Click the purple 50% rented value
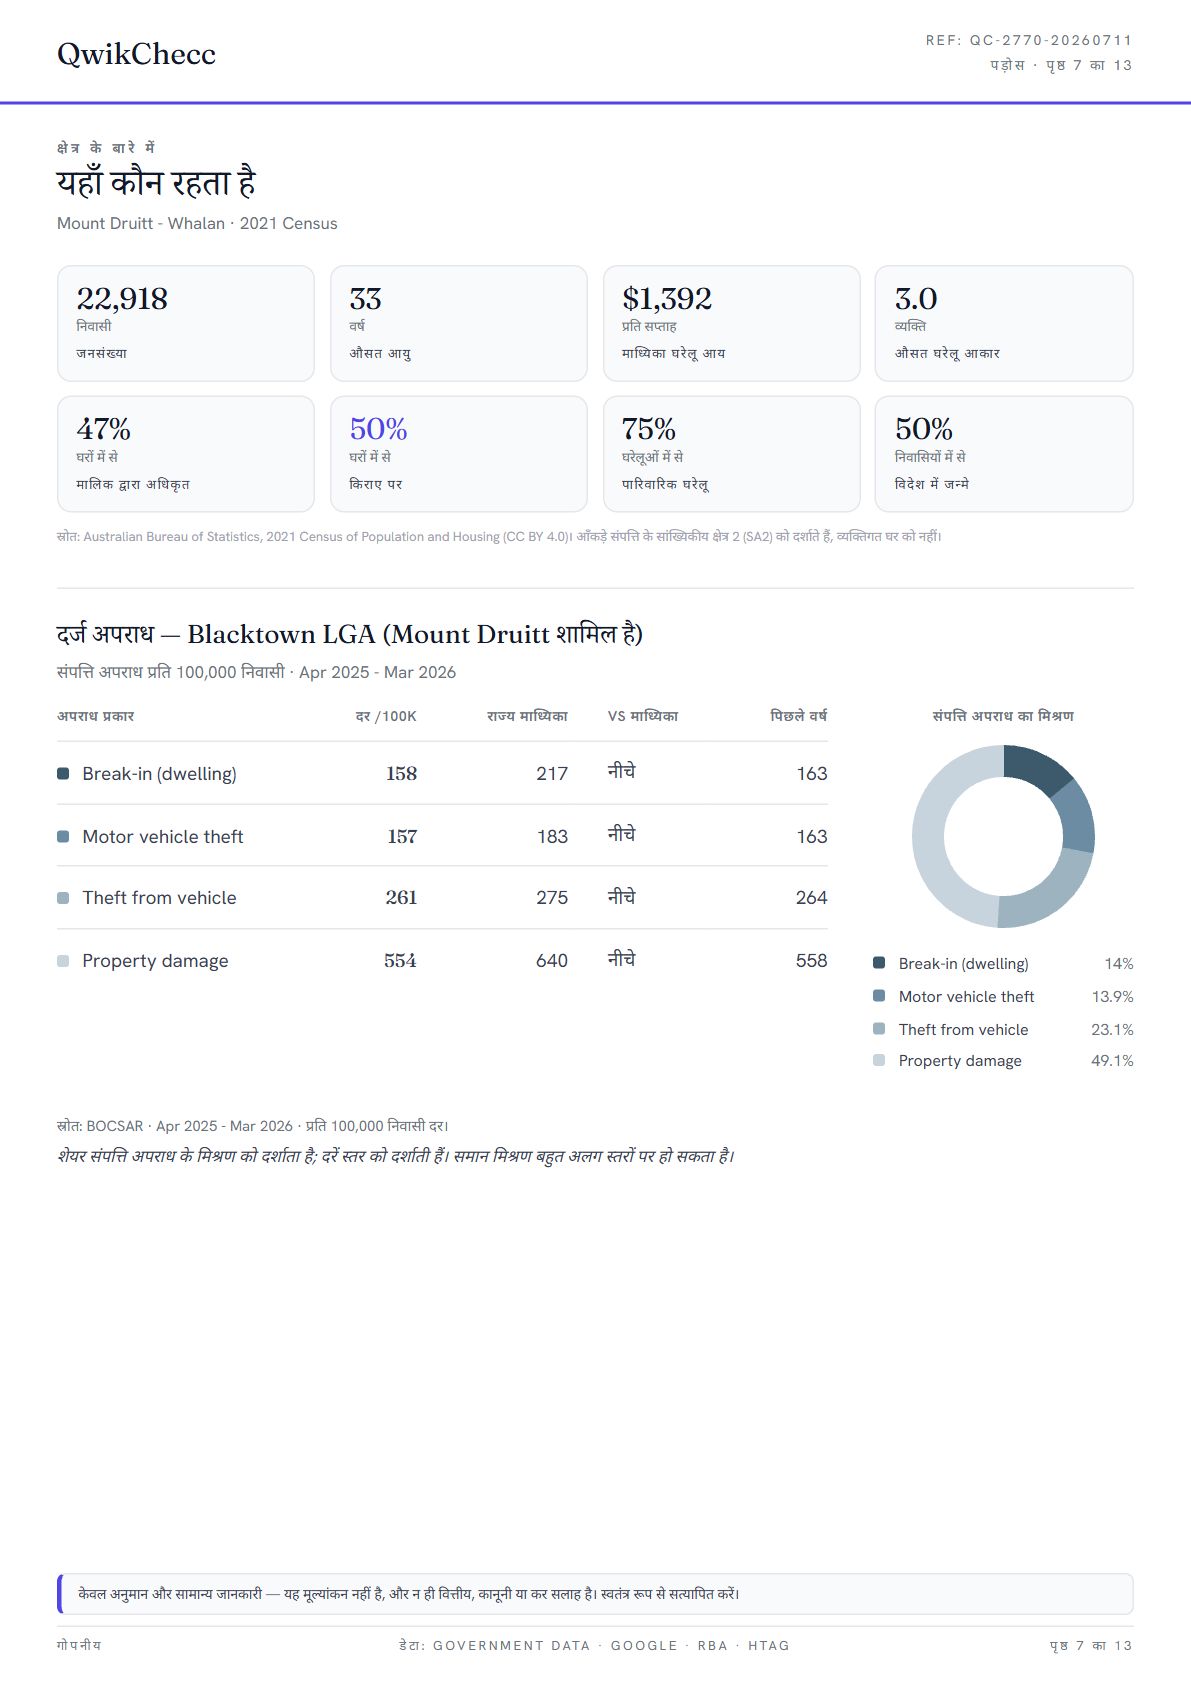This screenshot has height=1685, width=1191. [378, 430]
